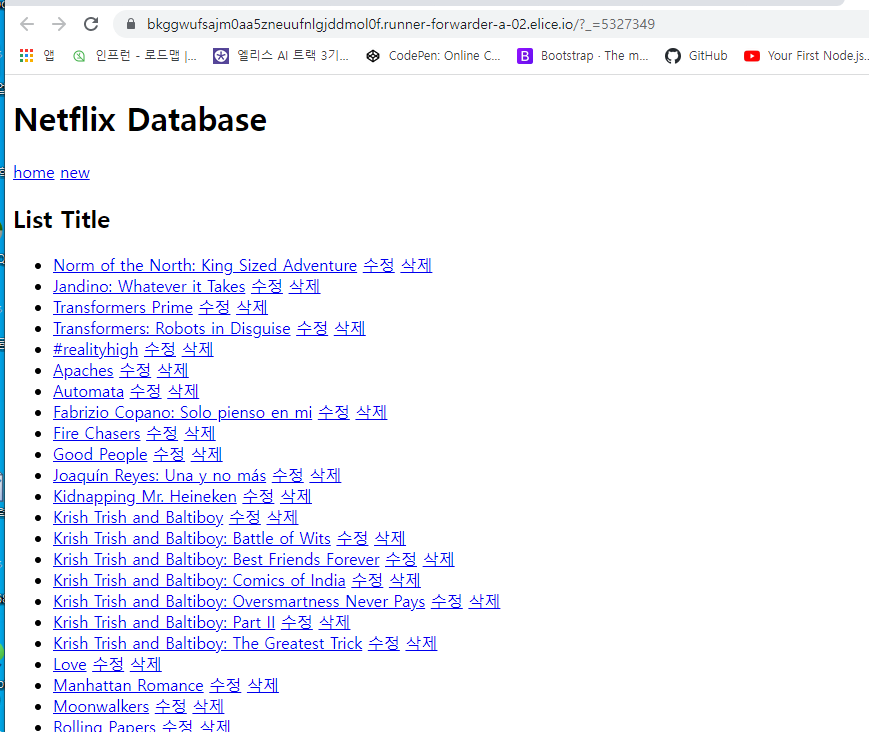Image resolution: width=869 pixels, height=732 pixels.
Task: Open Joaquín Reyes: Una y no más
Action: 160,476
